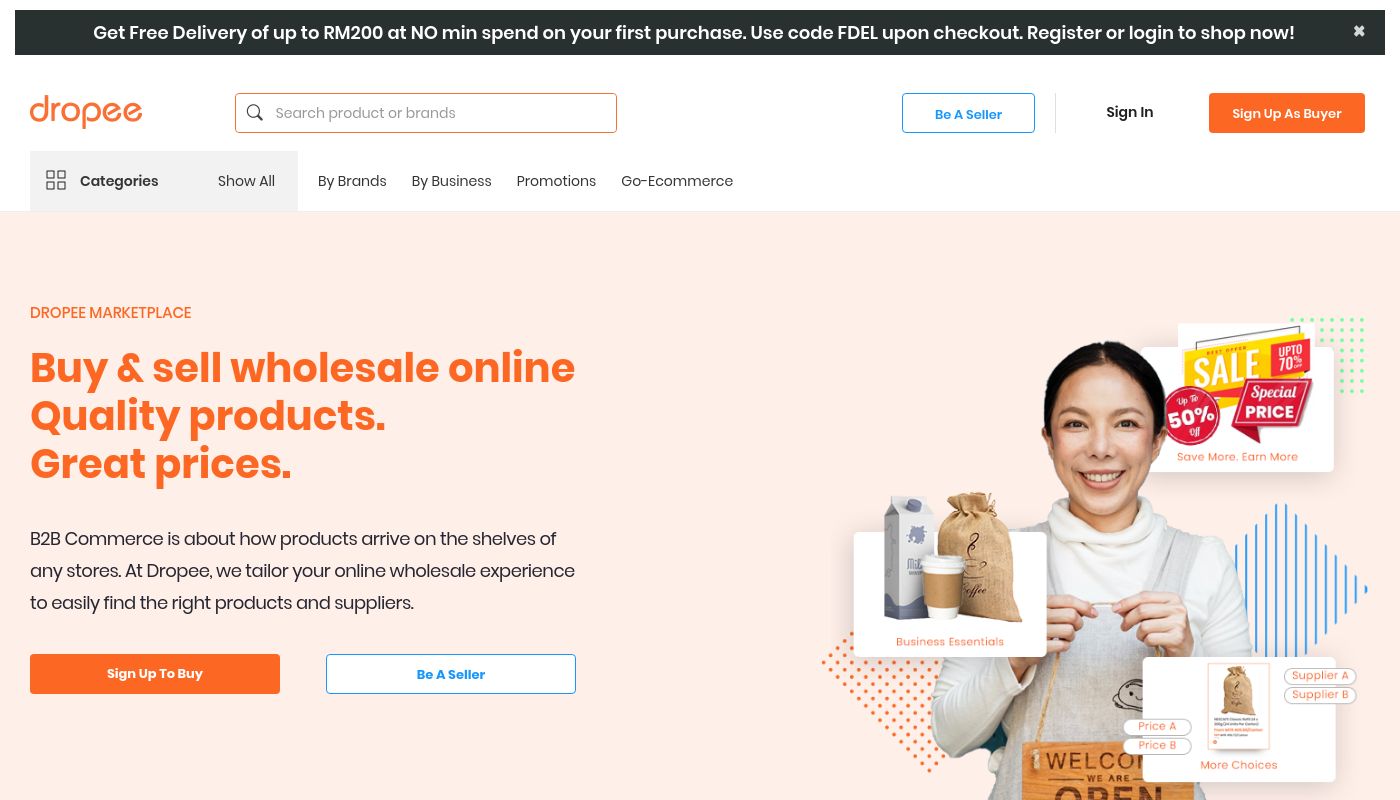Image resolution: width=1400 pixels, height=800 pixels.
Task: Go to Promotions page
Action: (x=556, y=181)
